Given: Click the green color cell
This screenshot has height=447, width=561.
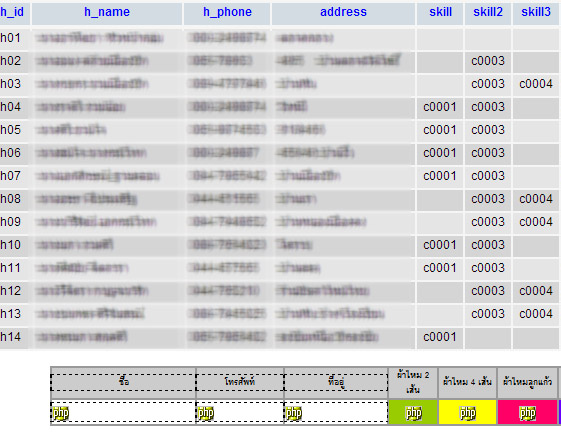Looking at the screenshot, I should tap(413, 412).
